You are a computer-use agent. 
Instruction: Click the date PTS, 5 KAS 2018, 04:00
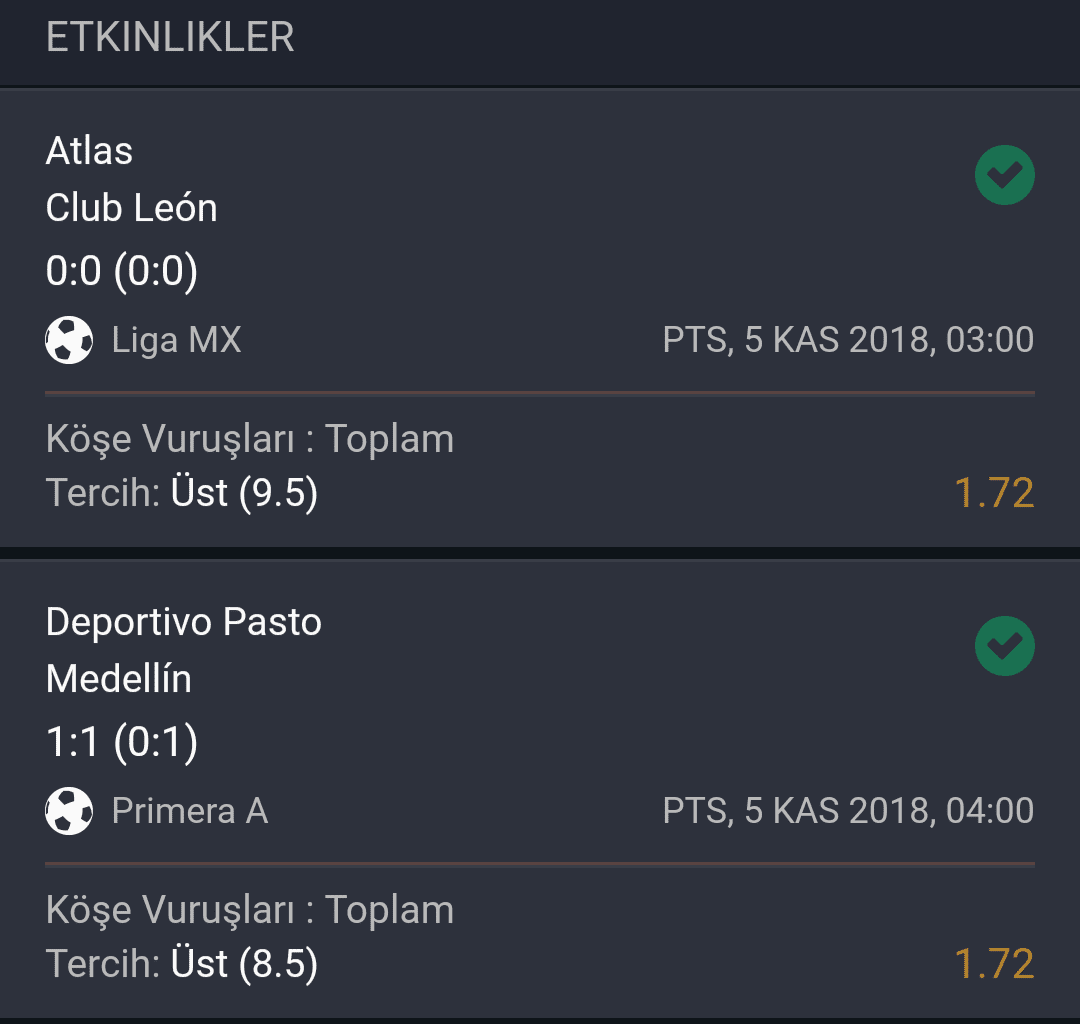pyautogui.click(x=848, y=811)
